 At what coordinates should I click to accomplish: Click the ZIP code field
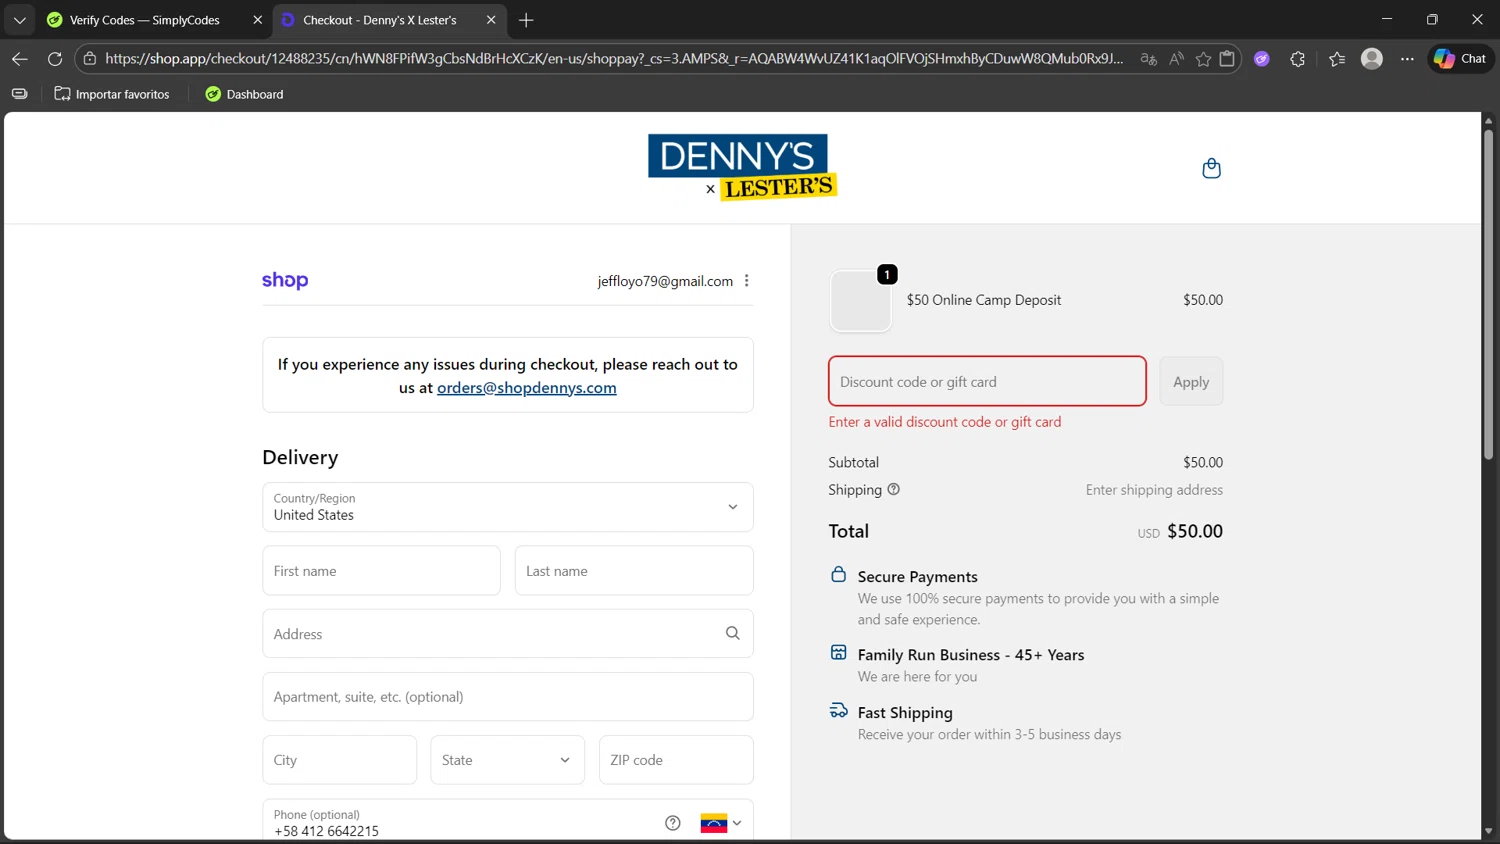coord(676,760)
